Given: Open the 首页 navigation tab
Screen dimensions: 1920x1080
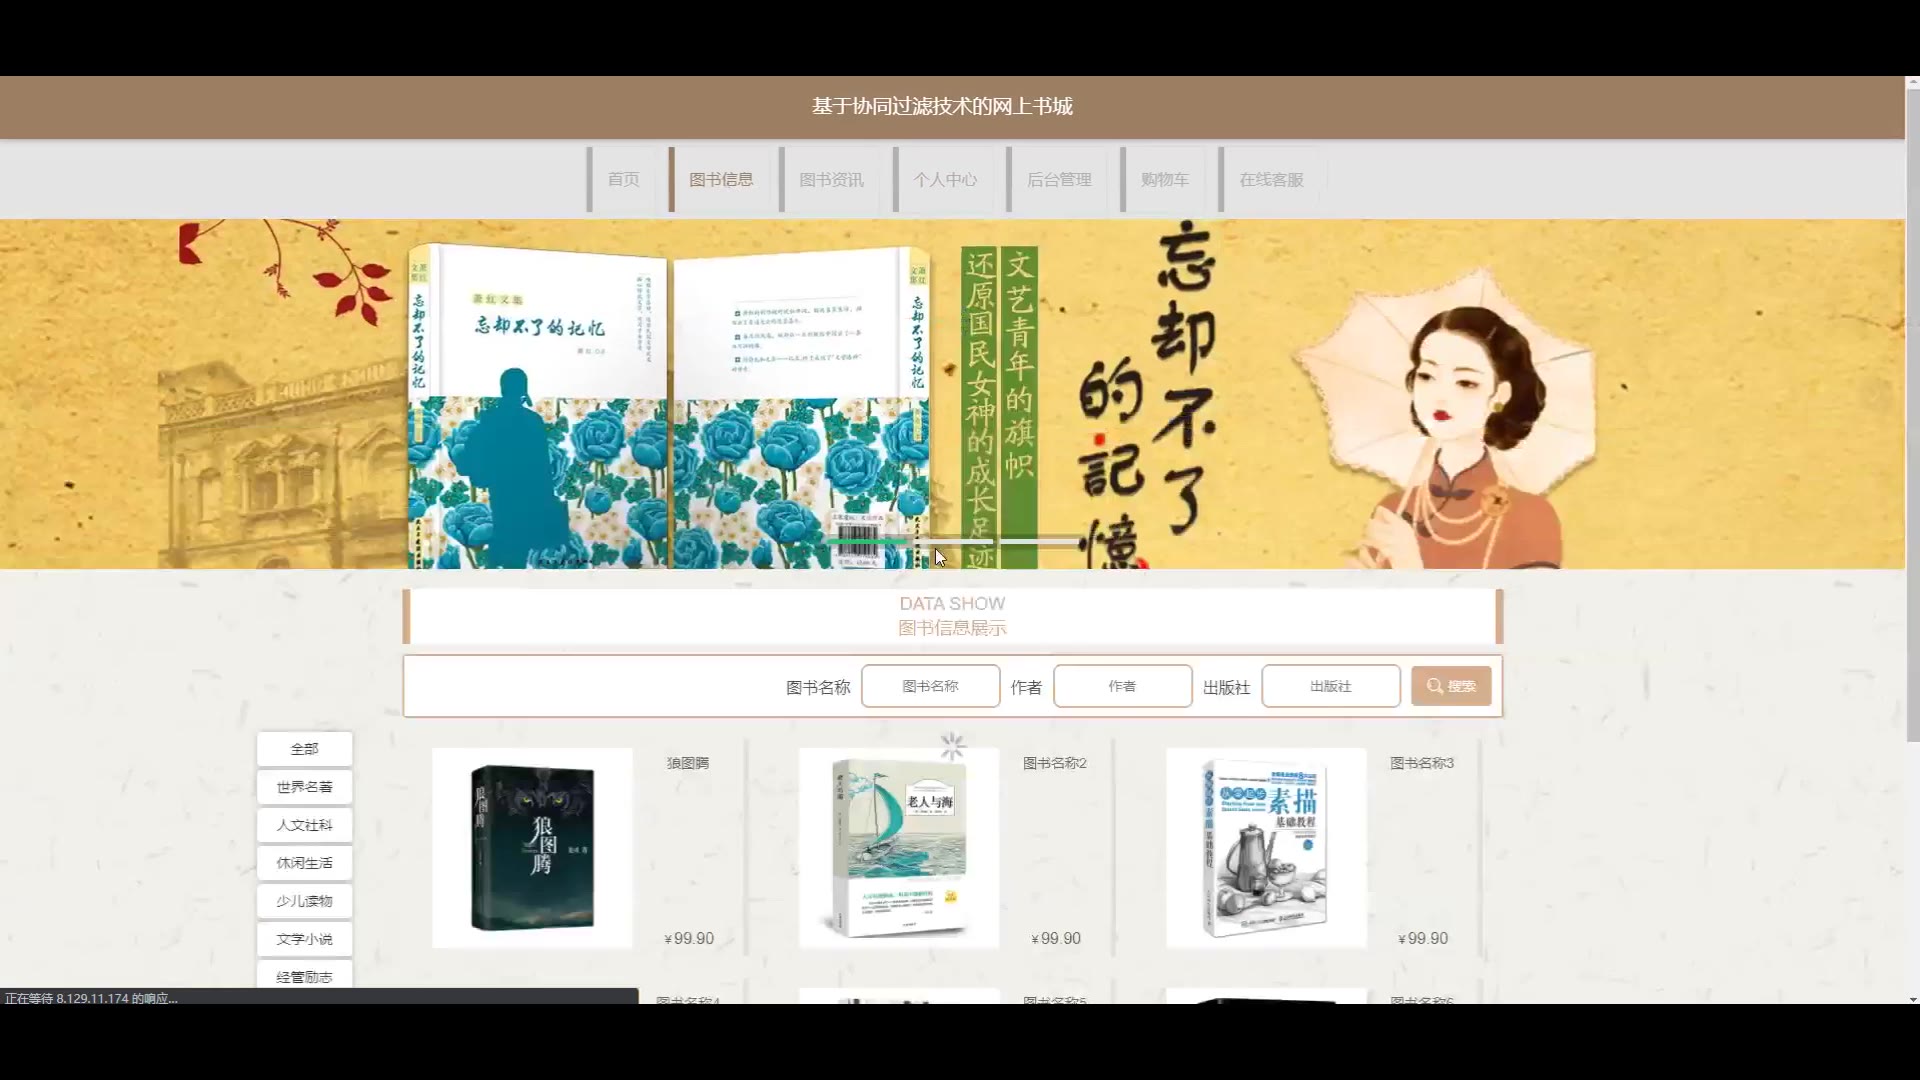Looking at the screenshot, I should (x=623, y=180).
